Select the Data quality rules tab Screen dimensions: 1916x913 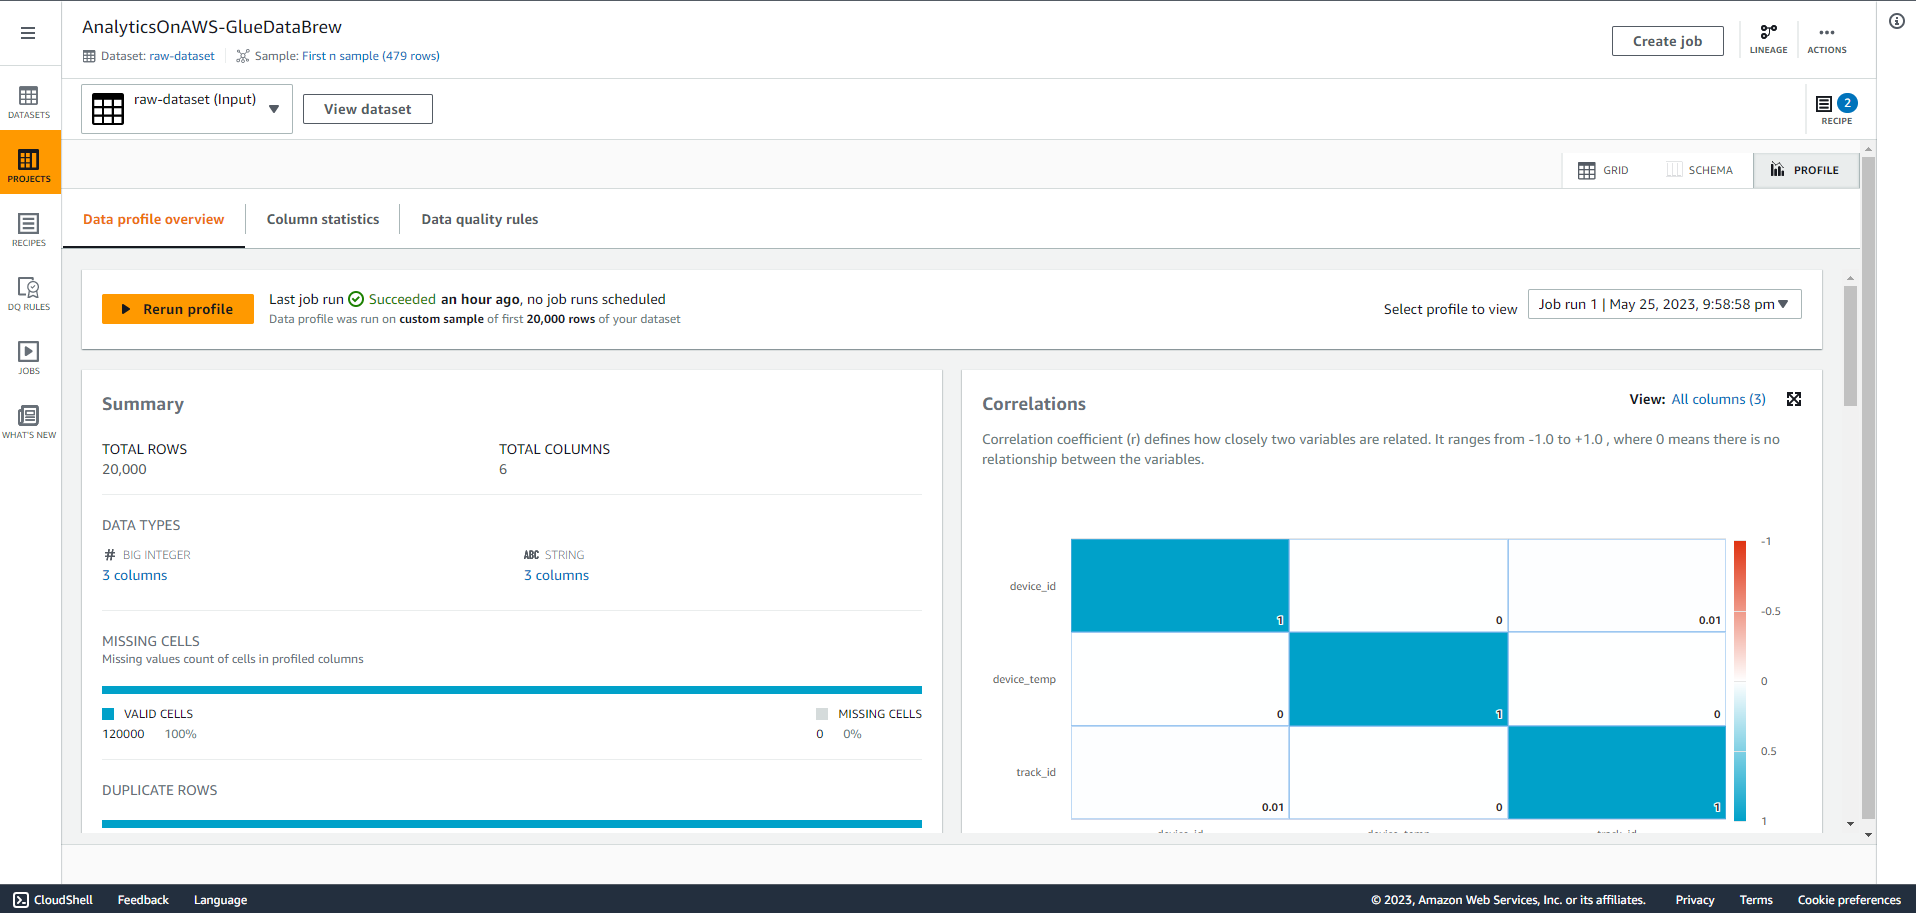(480, 219)
